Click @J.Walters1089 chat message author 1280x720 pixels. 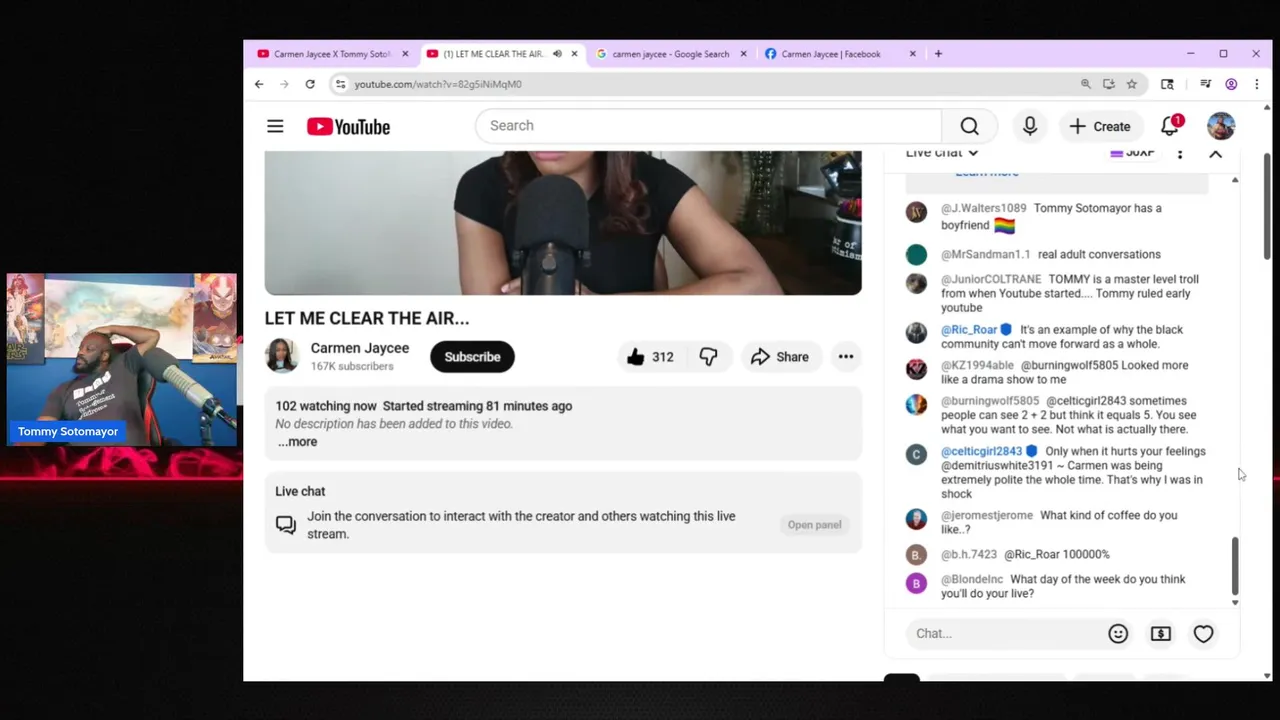click(984, 208)
